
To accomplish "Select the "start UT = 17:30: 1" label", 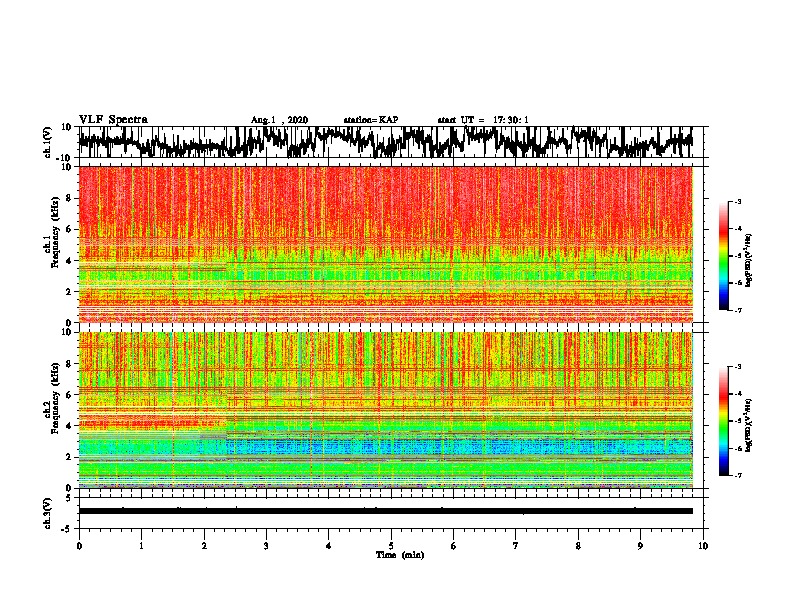I will pyautogui.click(x=483, y=120).
